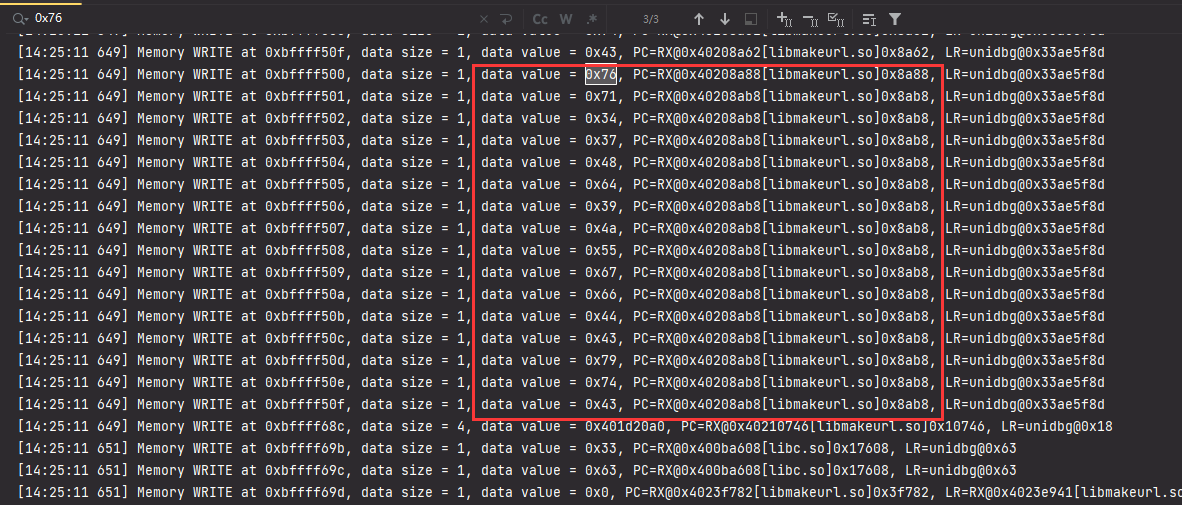Open results in Find tool window icon
Image resolution: width=1182 pixels, height=505 pixels.
click(x=750, y=19)
